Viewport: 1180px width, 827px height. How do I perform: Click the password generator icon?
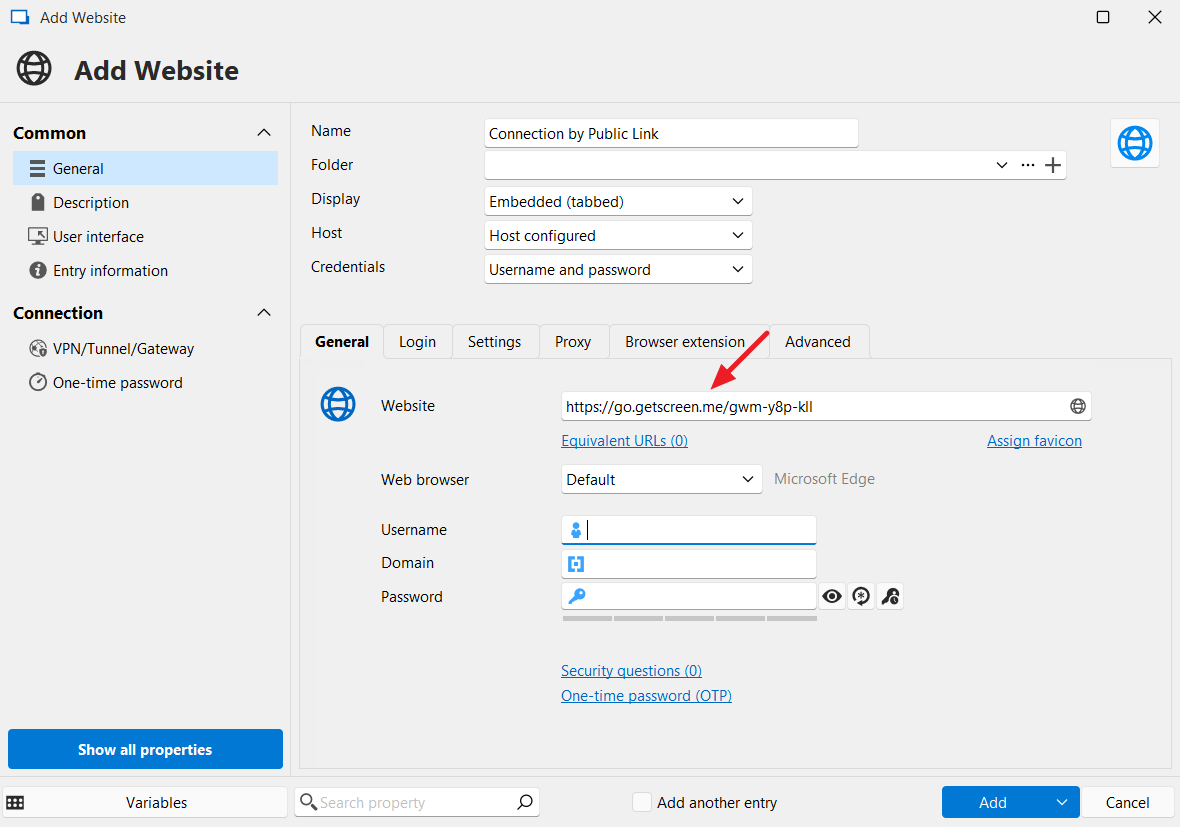(861, 597)
